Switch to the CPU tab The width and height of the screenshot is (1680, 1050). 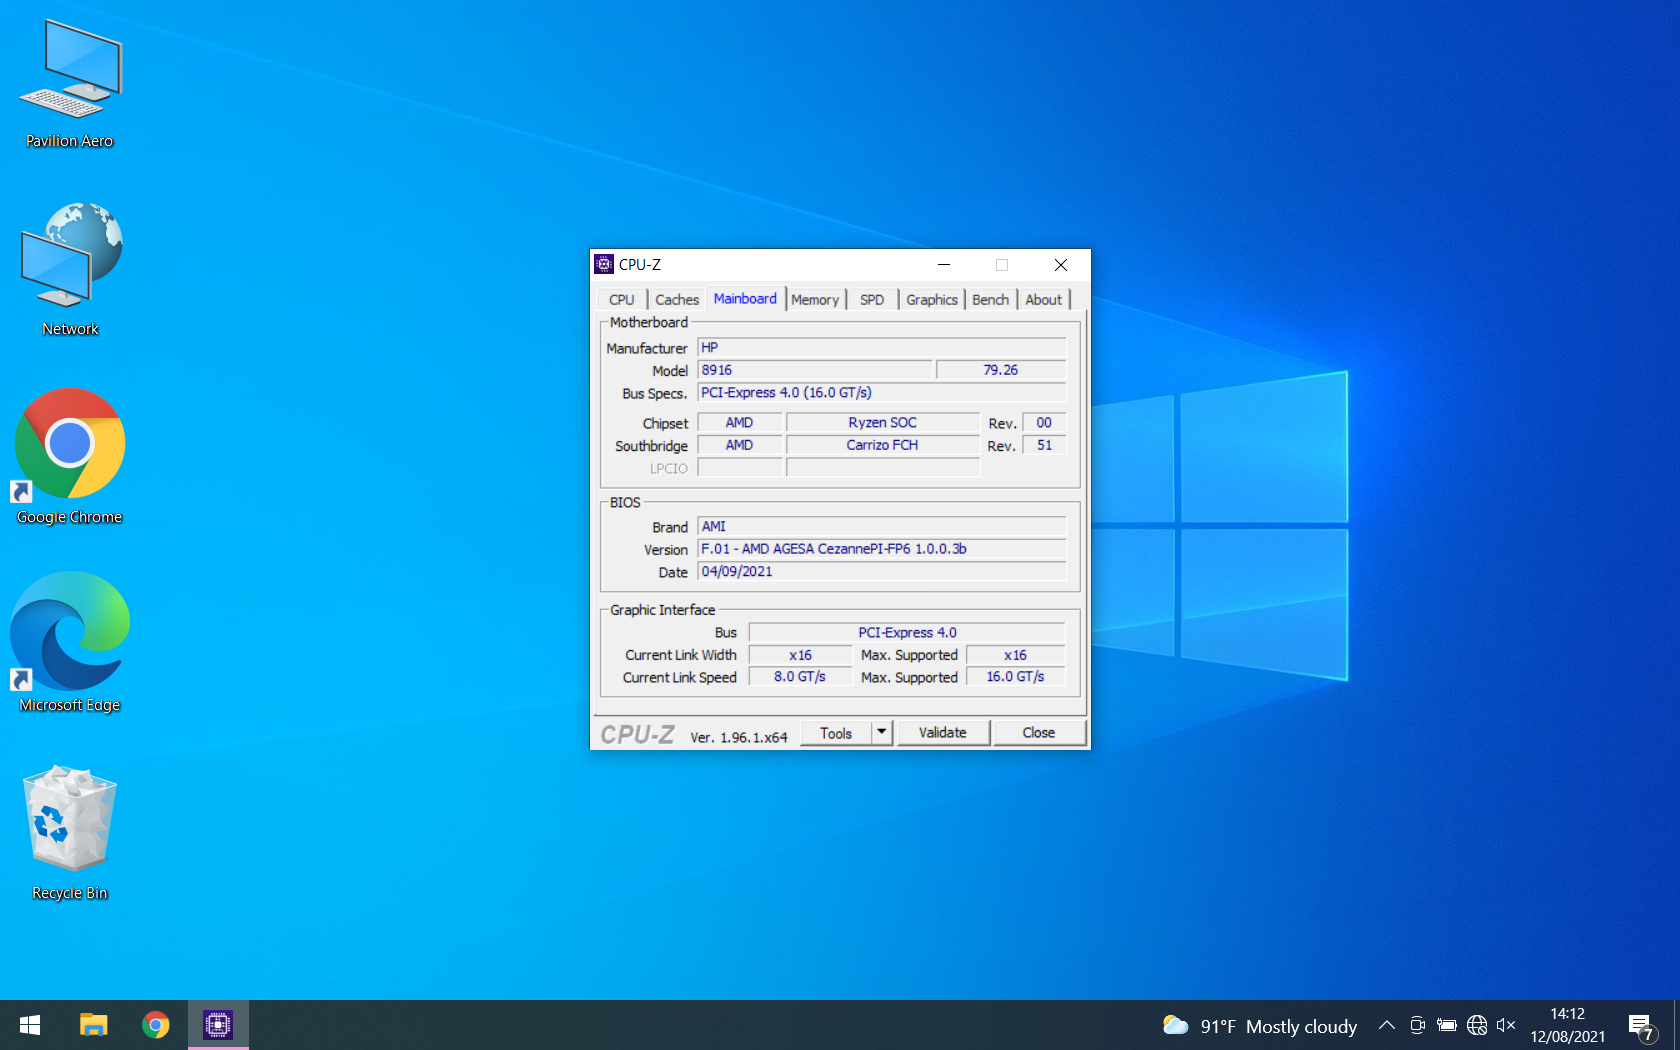(x=621, y=300)
